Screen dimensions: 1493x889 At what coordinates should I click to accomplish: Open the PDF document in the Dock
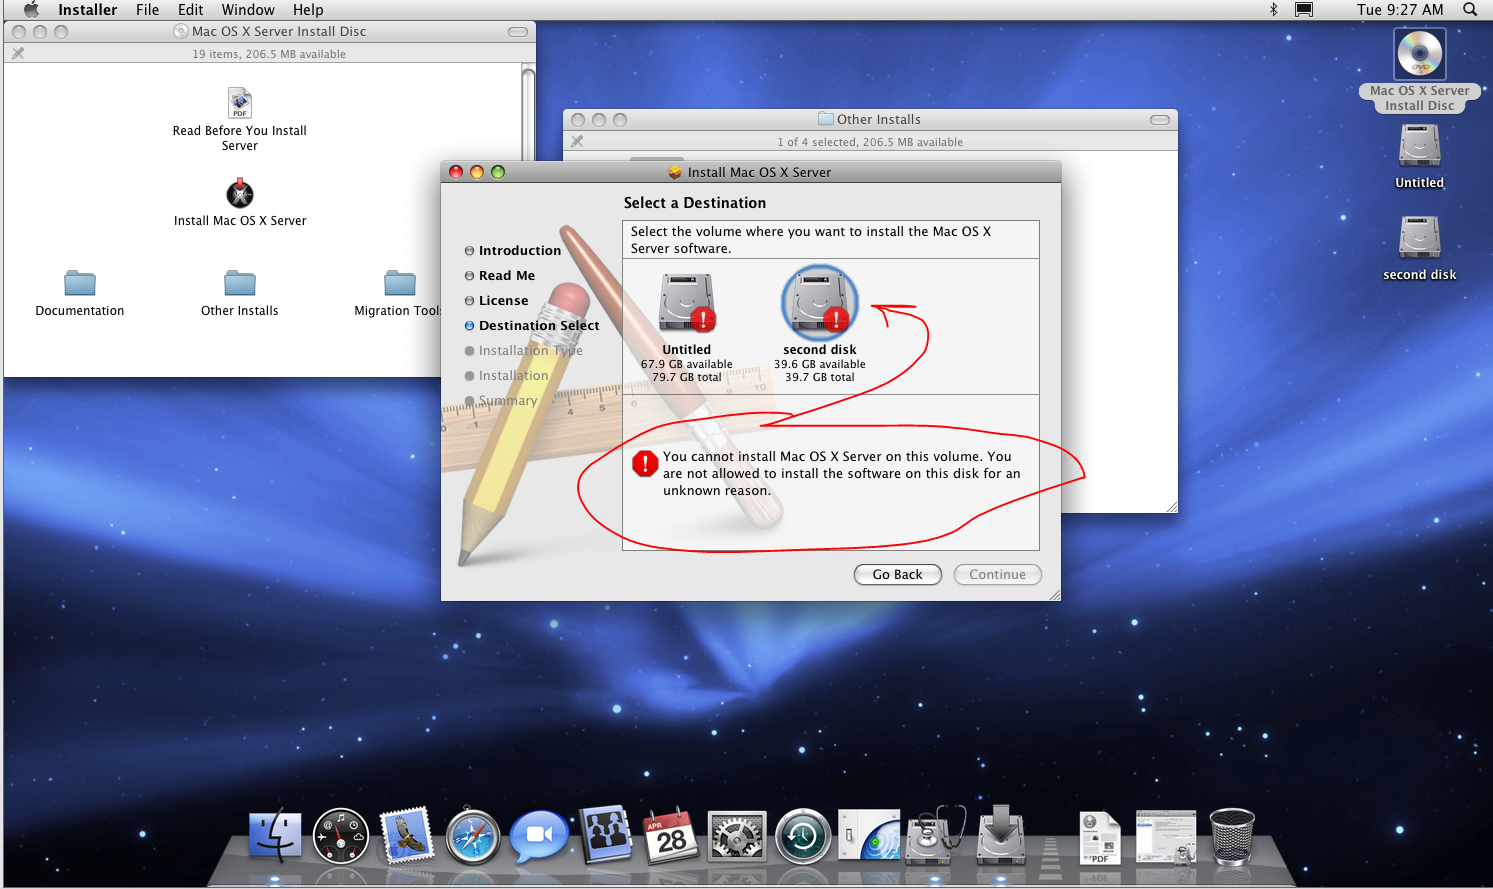(1100, 837)
